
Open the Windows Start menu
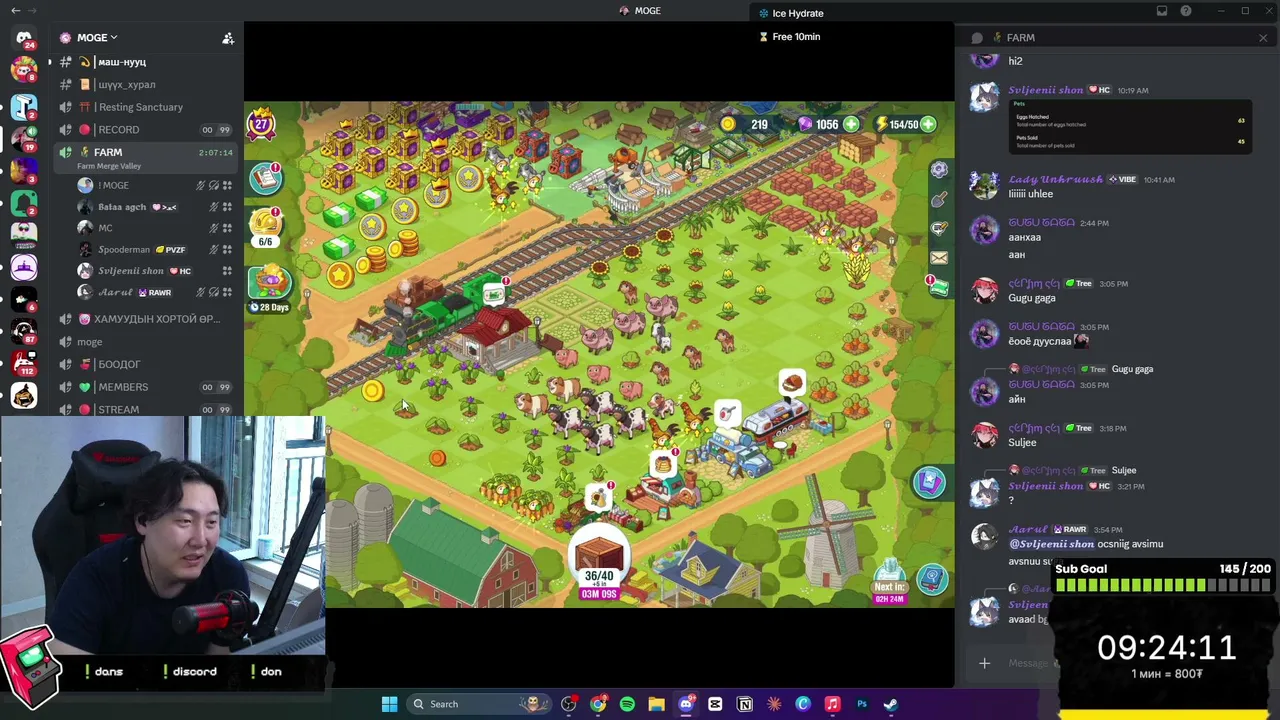(x=389, y=704)
